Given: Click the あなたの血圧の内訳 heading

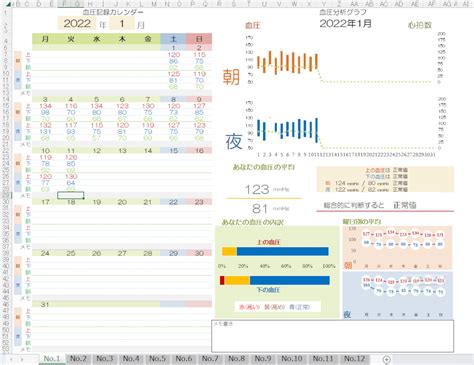Looking at the screenshot, I should click(x=252, y=222).
